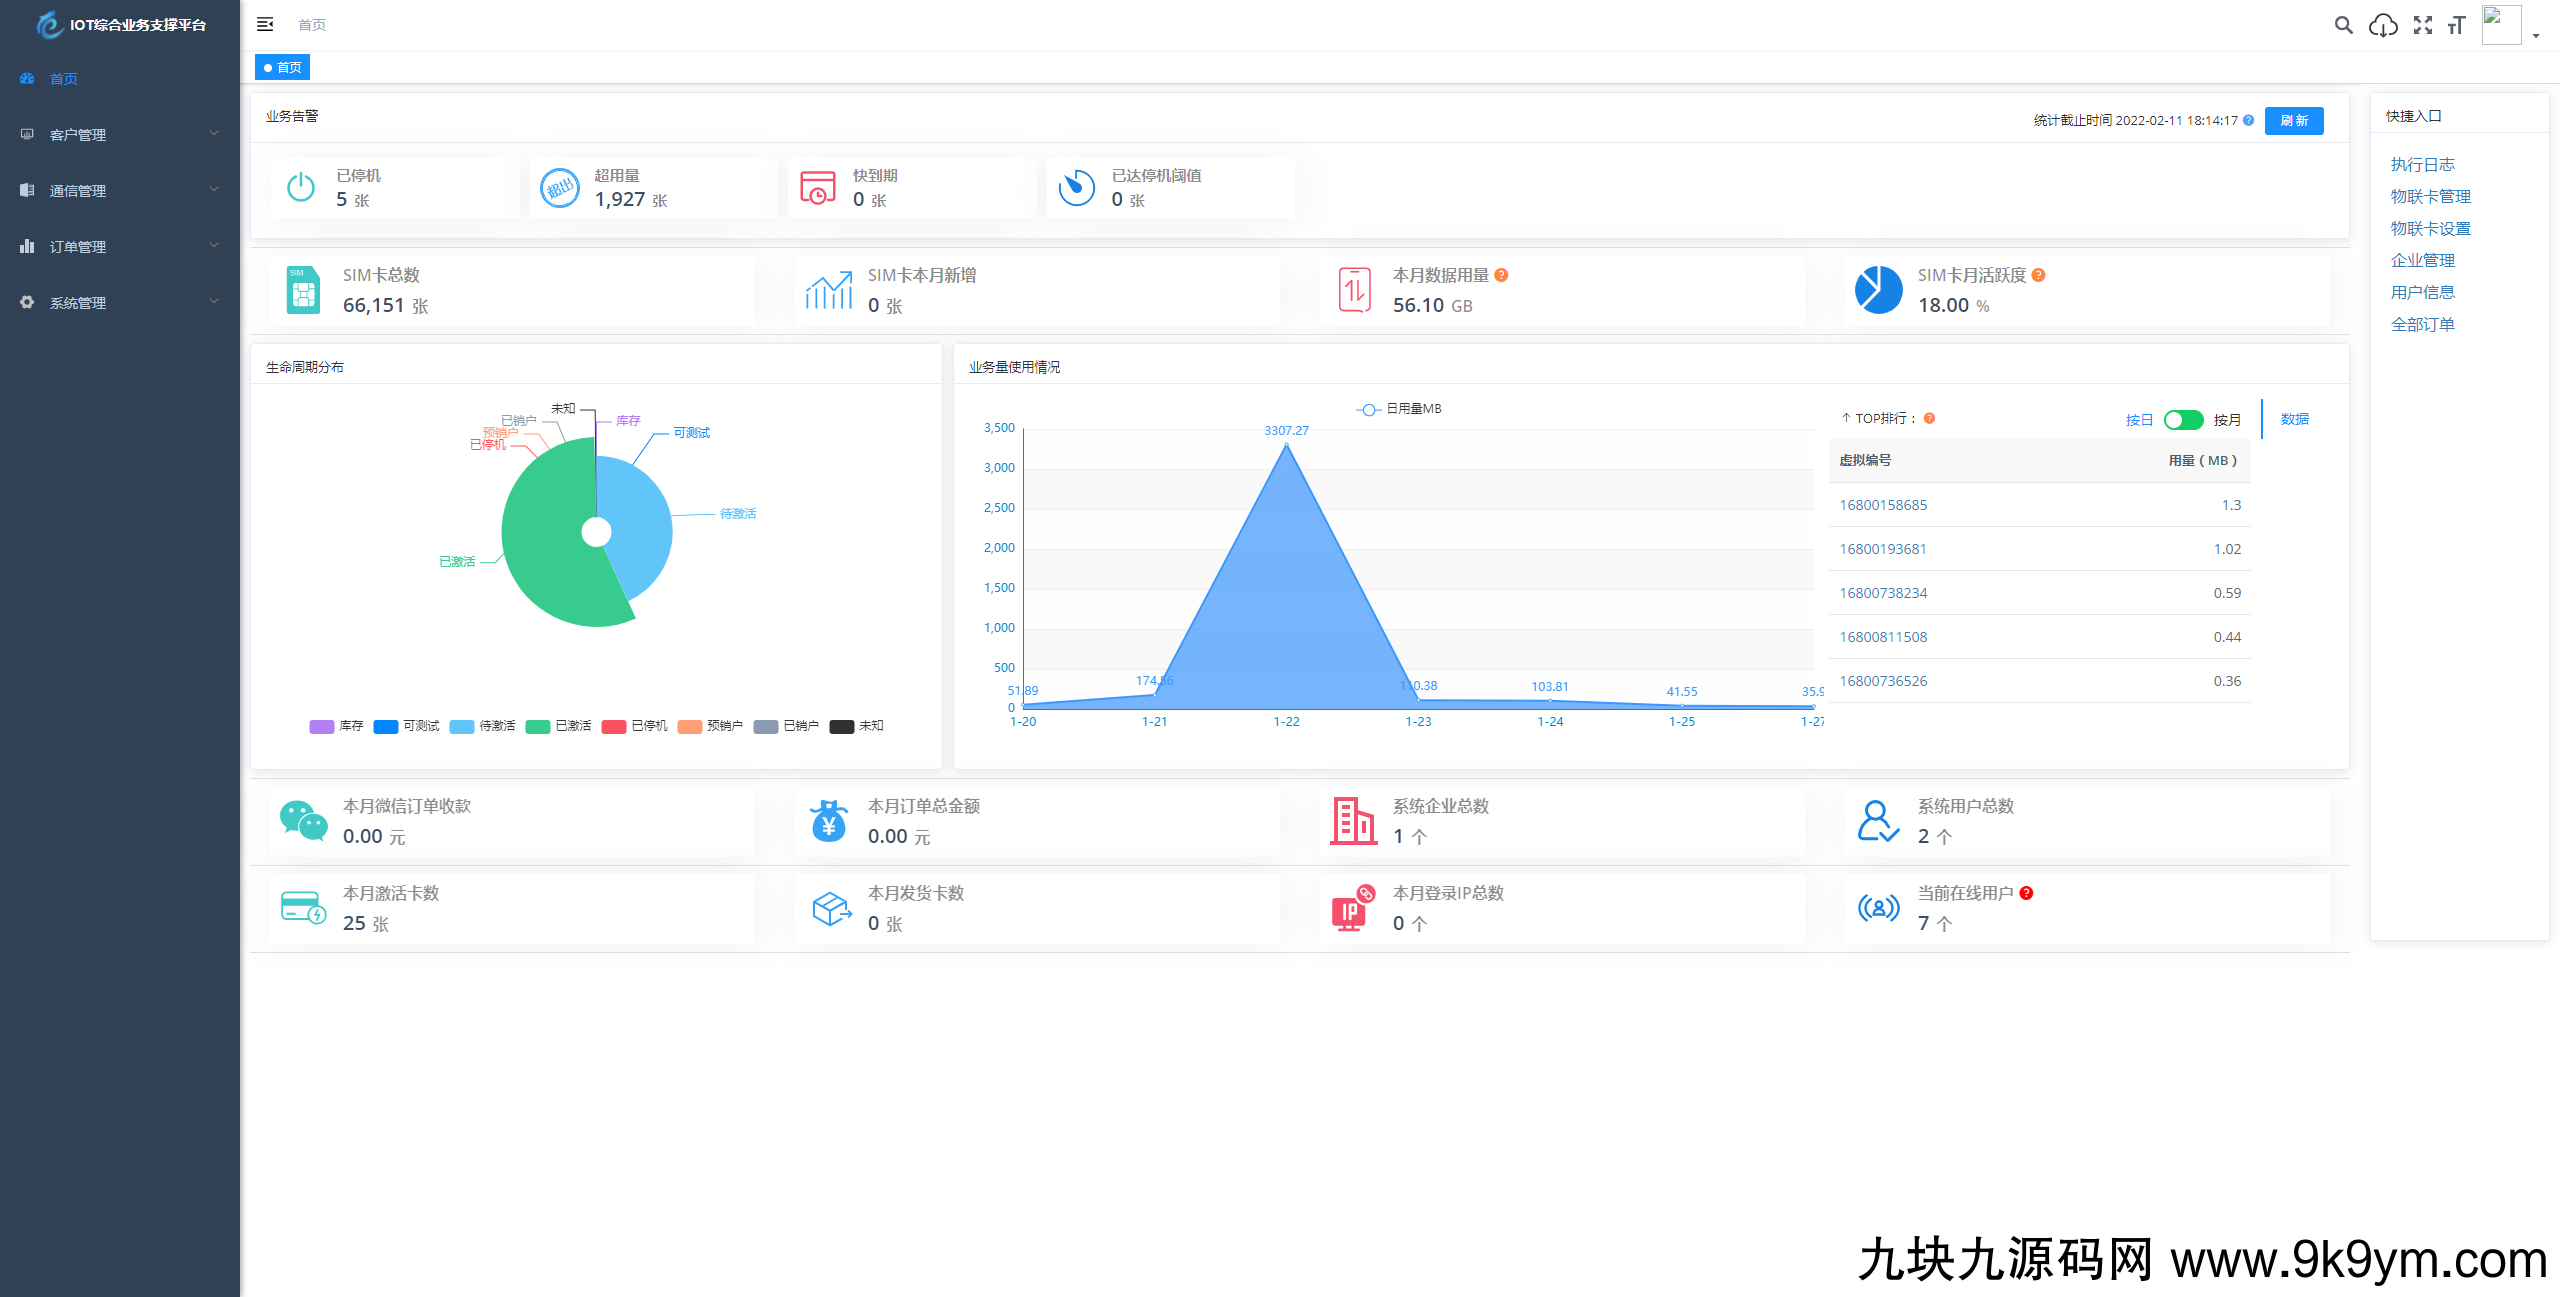2560x1297 pixels.
Task: Toggle fullscreen mode icon
Action: [2422, 25]
